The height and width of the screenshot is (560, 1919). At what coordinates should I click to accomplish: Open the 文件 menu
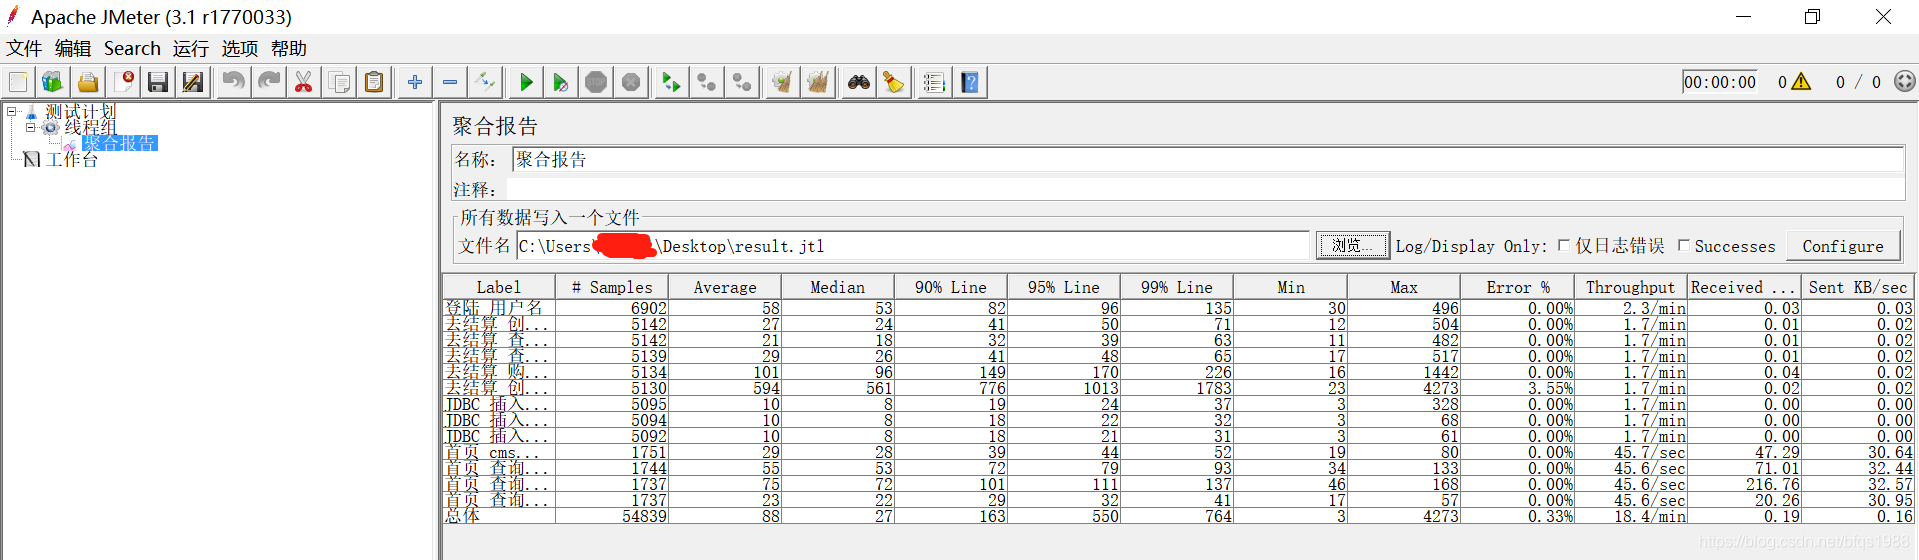point(24,48)
